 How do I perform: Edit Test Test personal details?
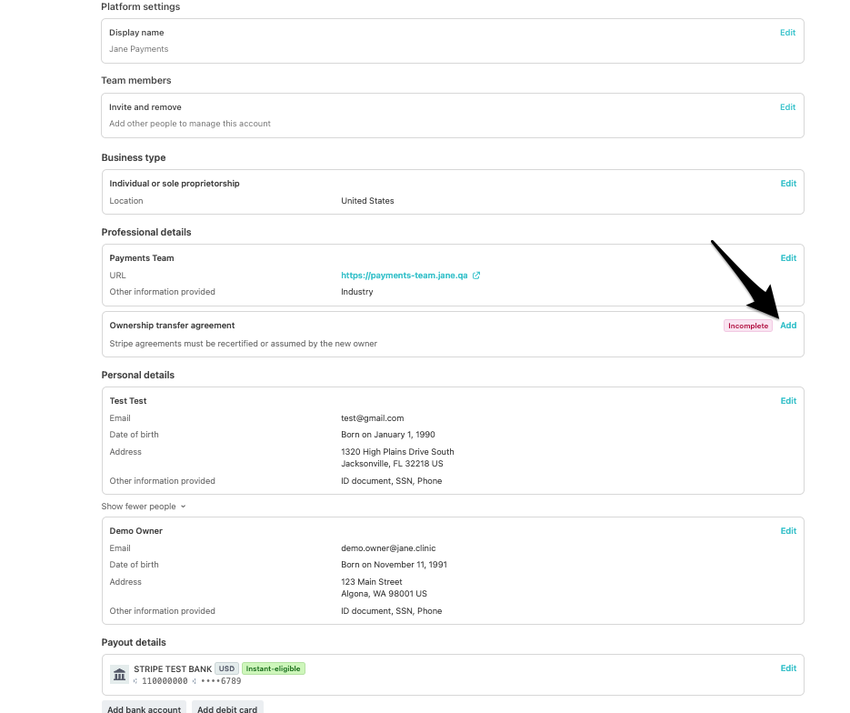coord(788,401)
